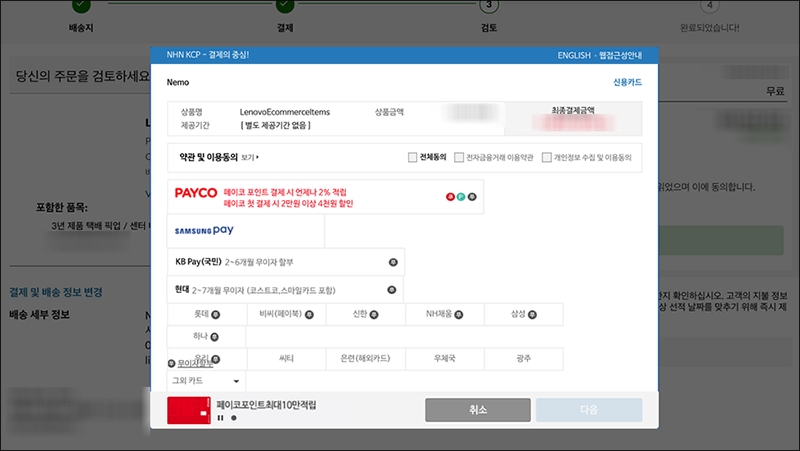The width and height of the screenshot is (800, 451).
Task: Click info icon beside 삼성
Action: point(532,315)
